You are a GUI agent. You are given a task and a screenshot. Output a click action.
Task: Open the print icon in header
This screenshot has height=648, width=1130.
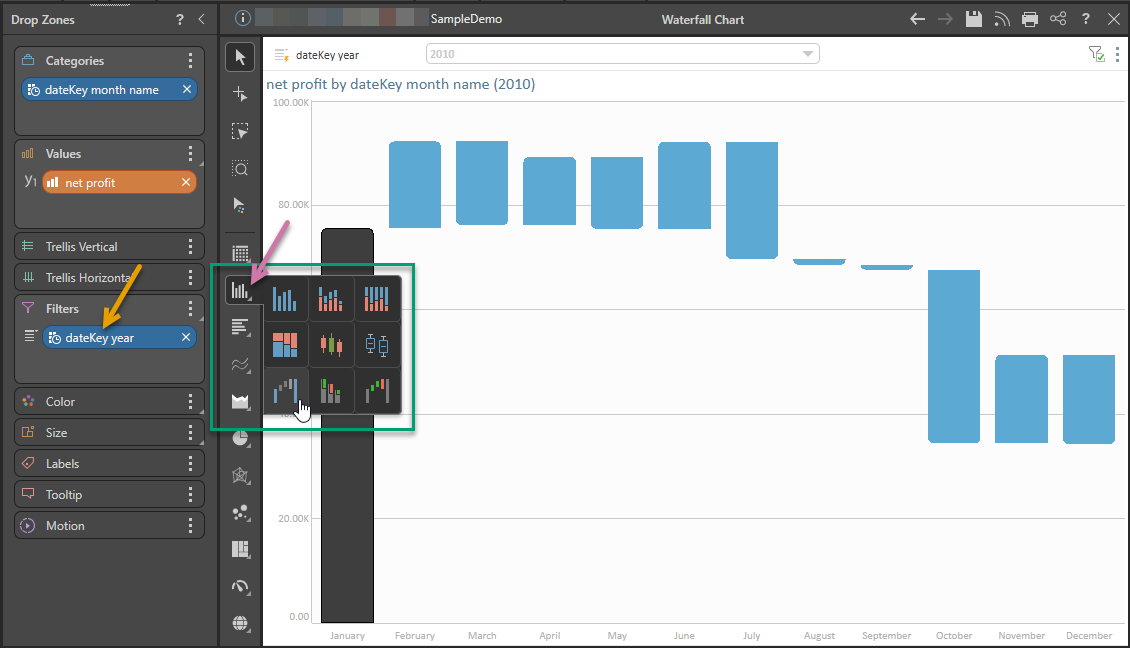[1030, 19]
